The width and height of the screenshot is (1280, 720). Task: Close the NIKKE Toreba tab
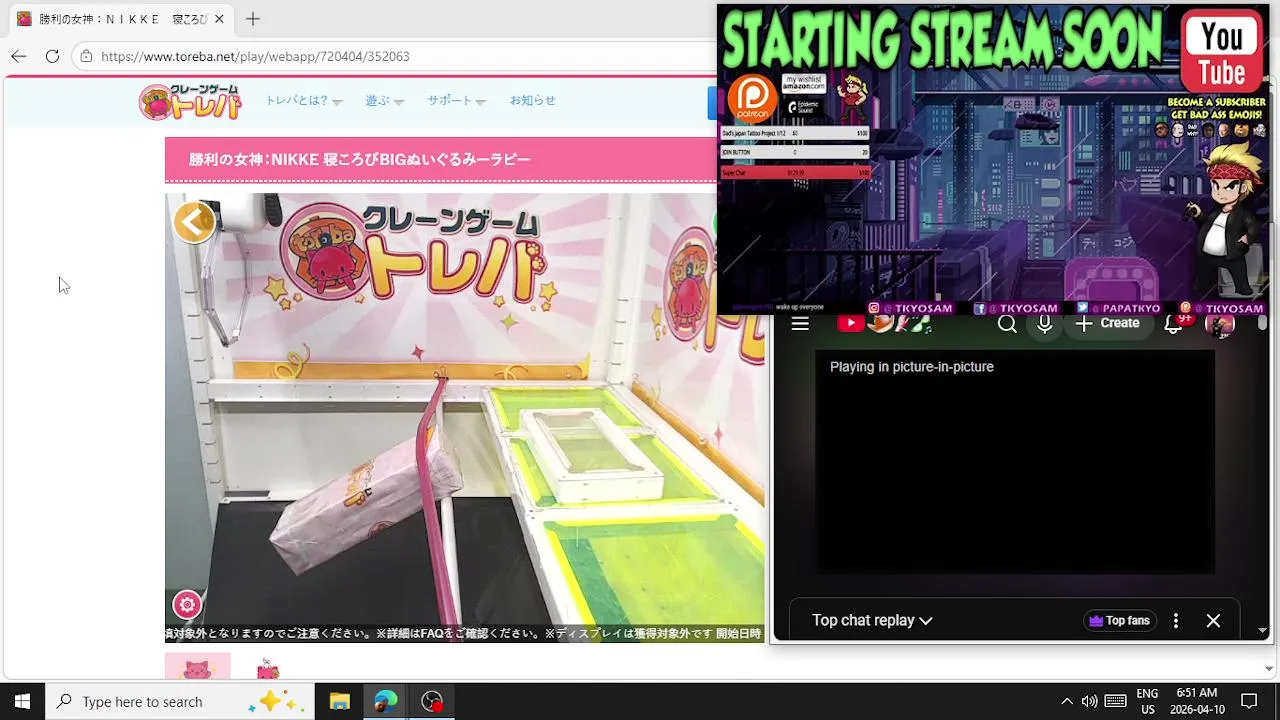[219, 19]
